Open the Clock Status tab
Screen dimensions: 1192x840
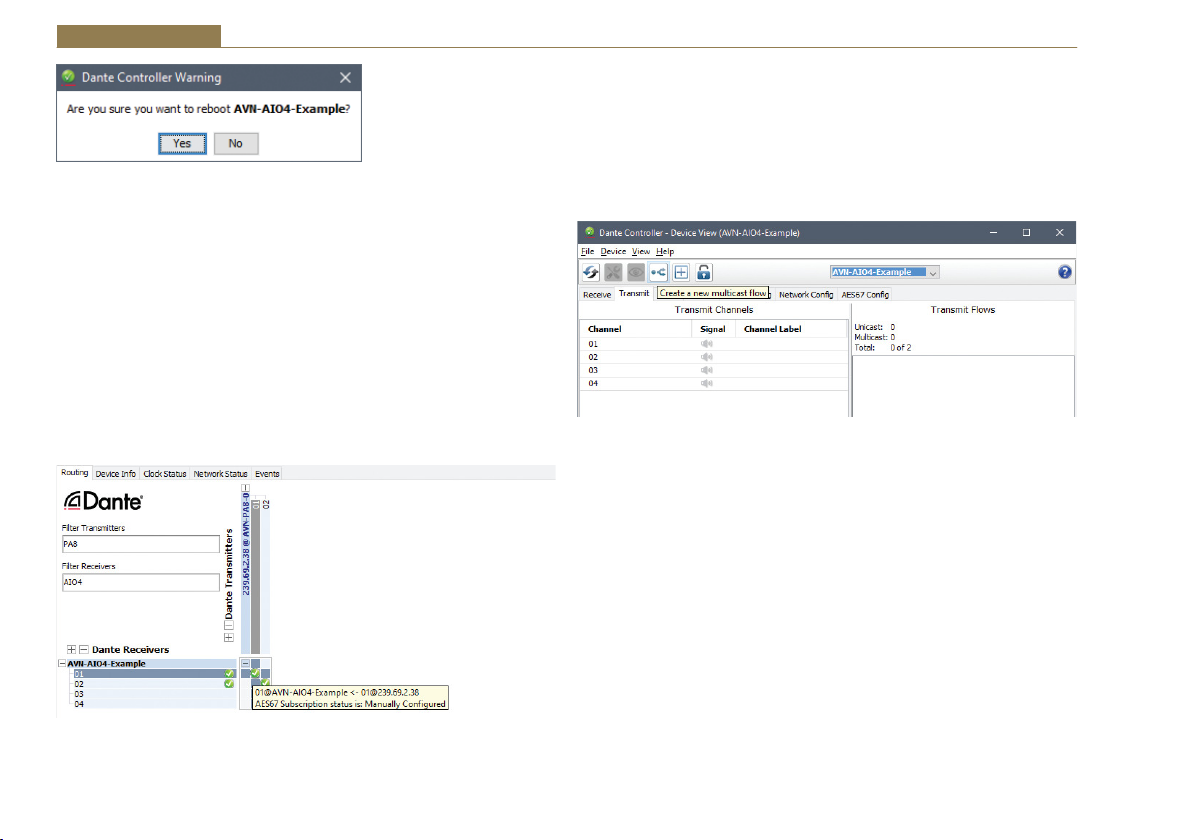(165, 474)
